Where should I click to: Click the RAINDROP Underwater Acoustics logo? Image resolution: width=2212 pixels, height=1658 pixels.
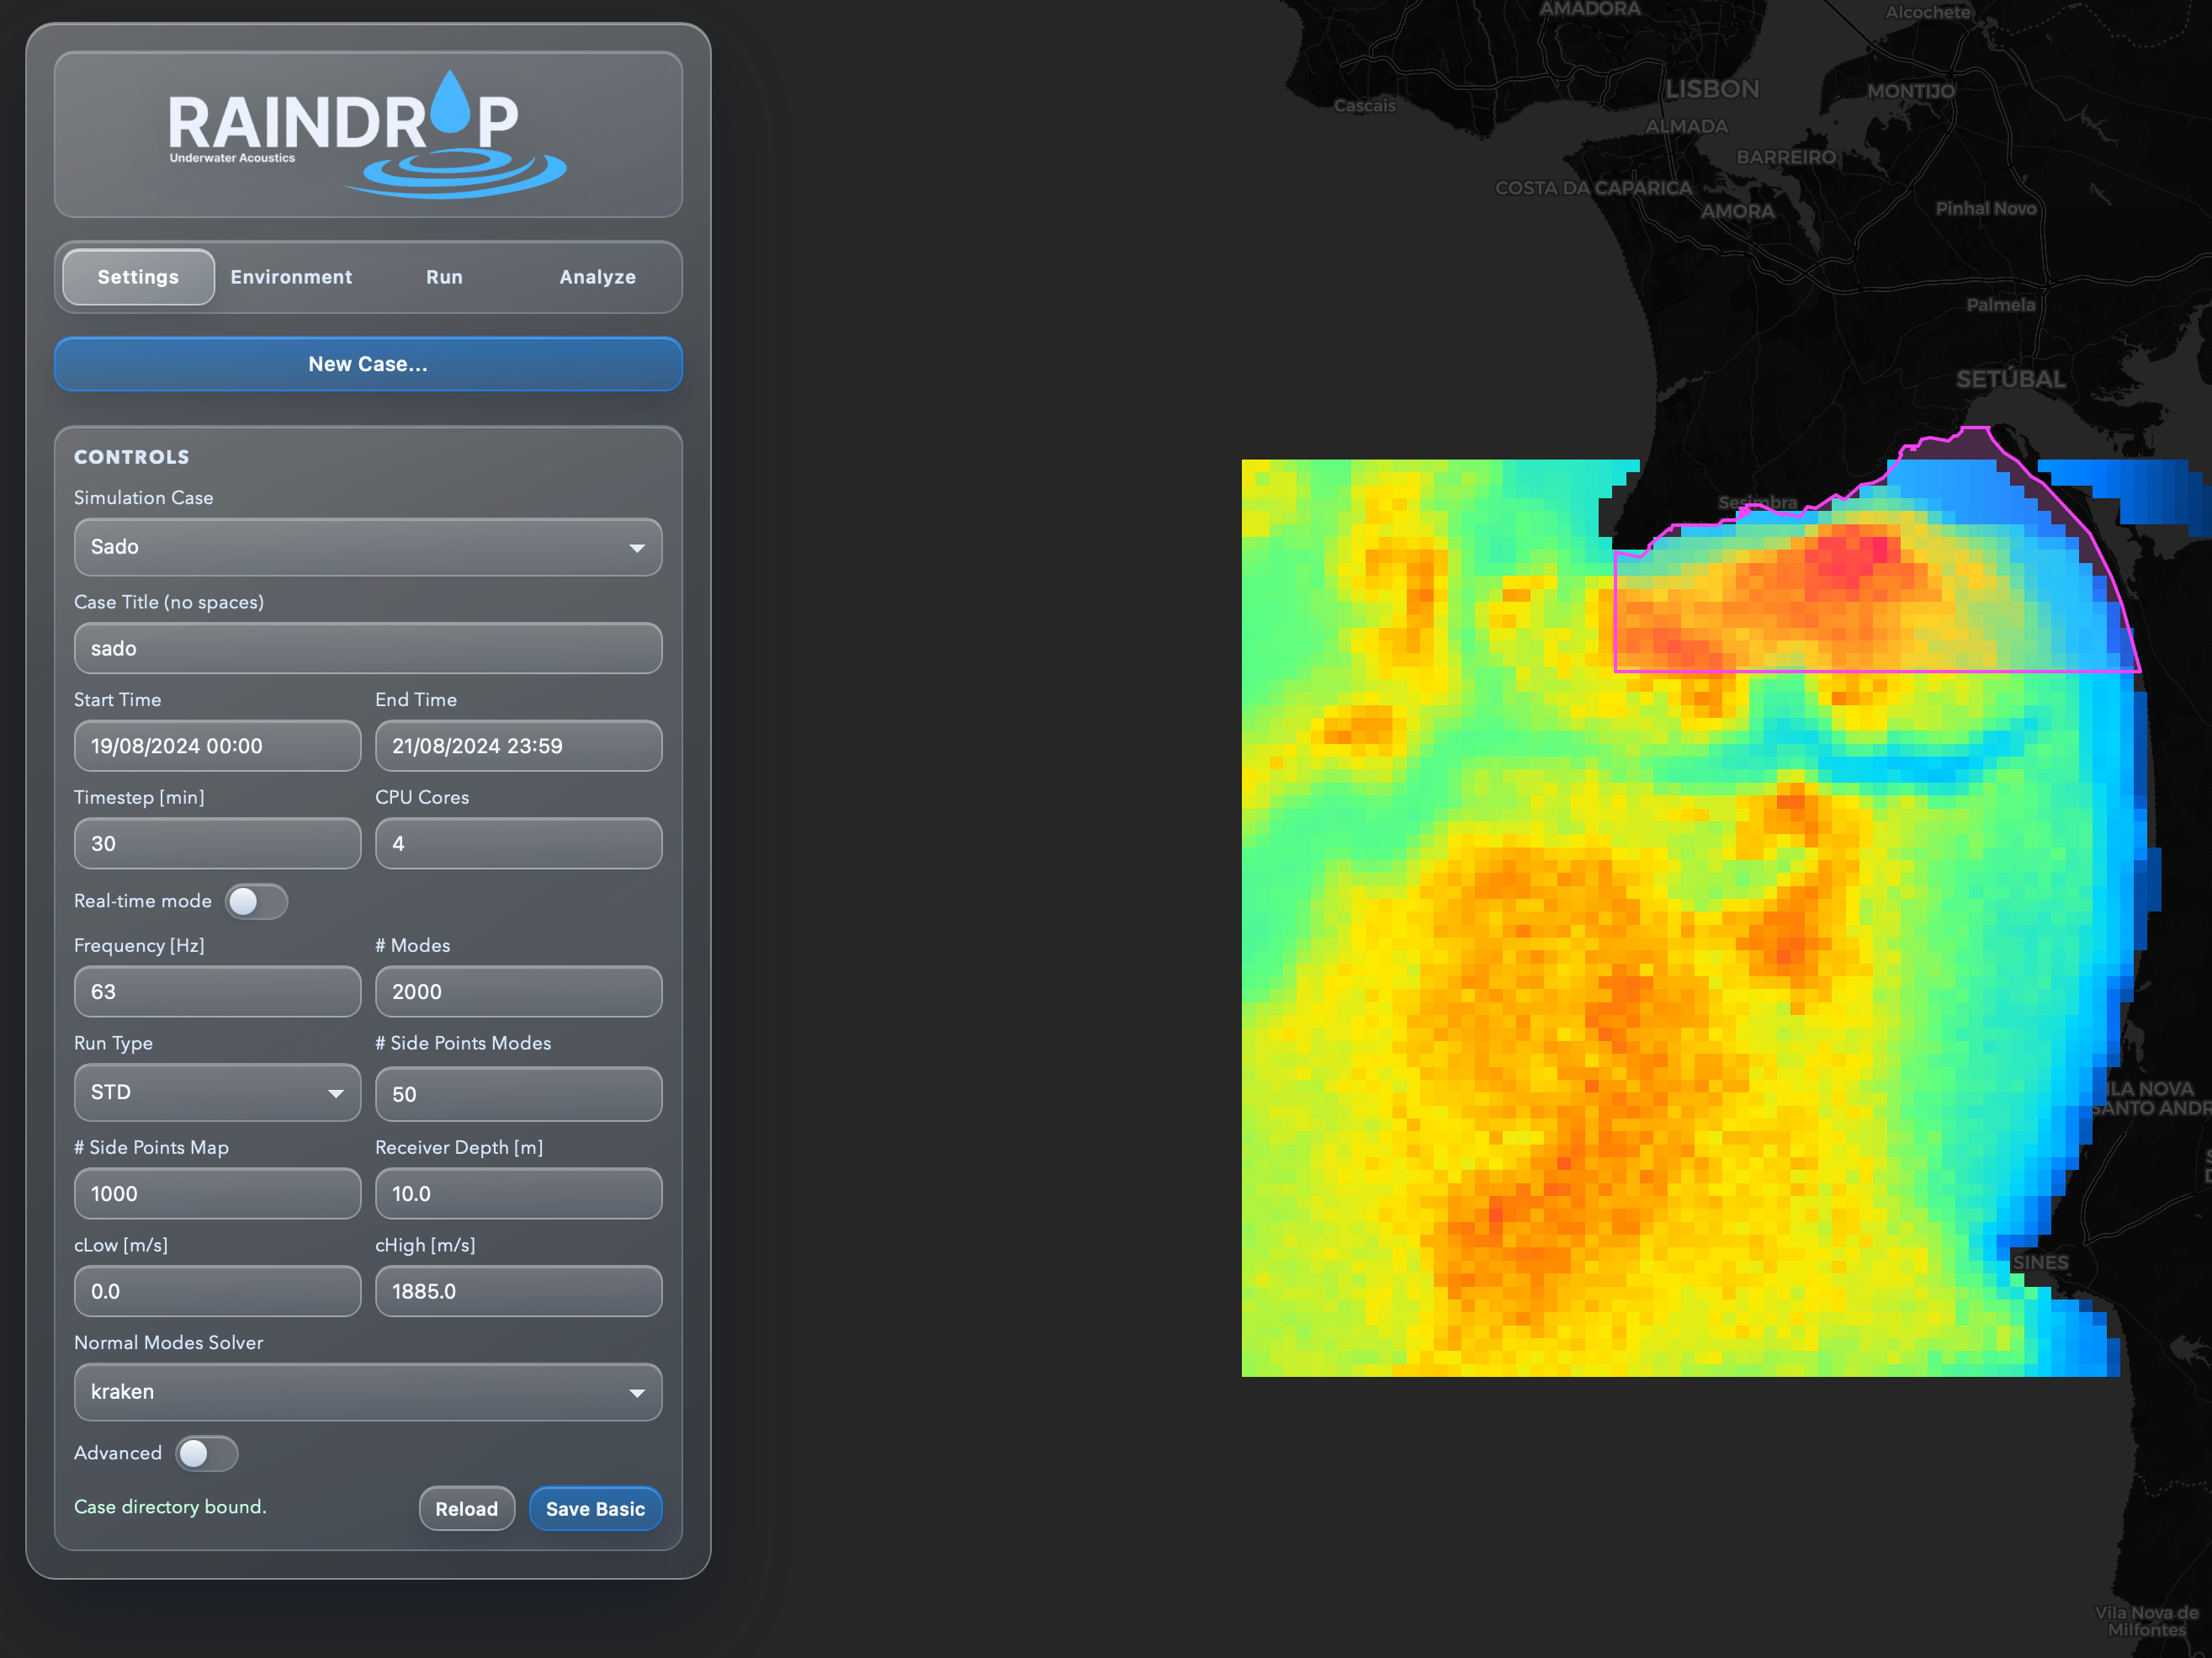click(367, 134)
